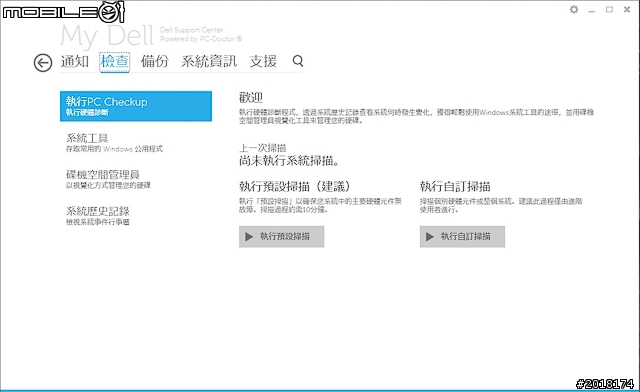
Task: Click the My Dell title logo
Action: click(107, 36)
